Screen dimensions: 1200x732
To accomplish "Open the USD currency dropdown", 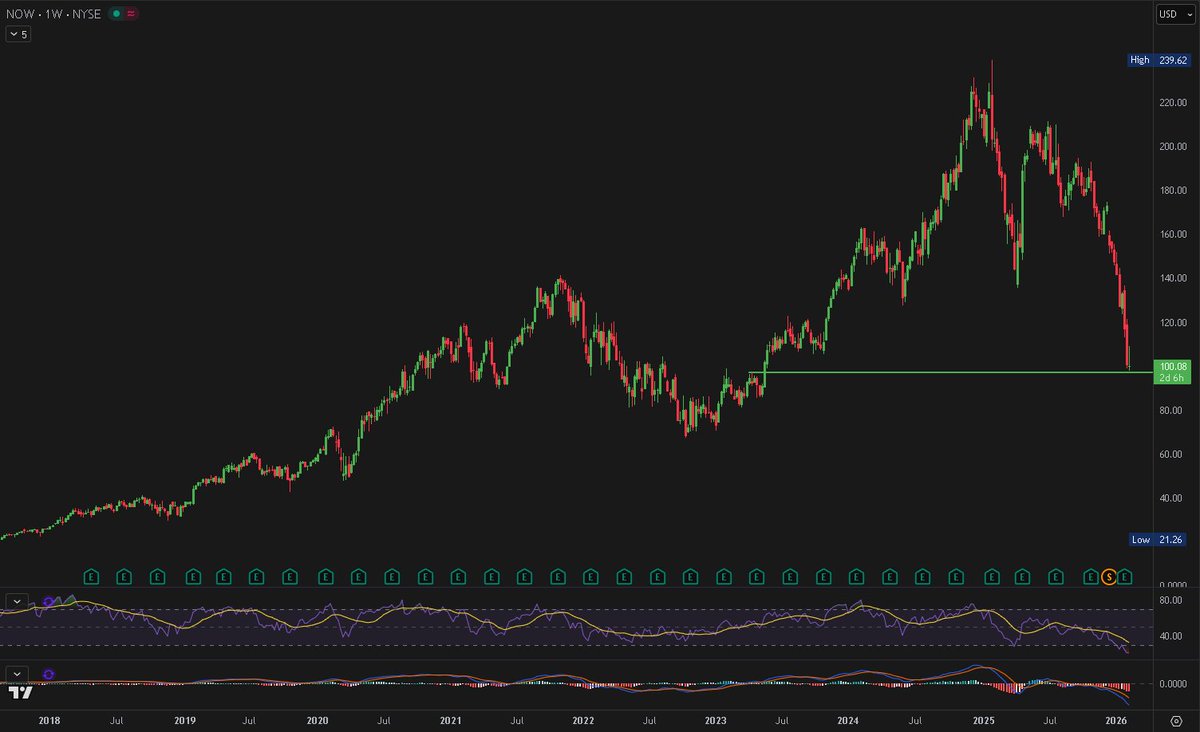I will (x=1168, y=14).
